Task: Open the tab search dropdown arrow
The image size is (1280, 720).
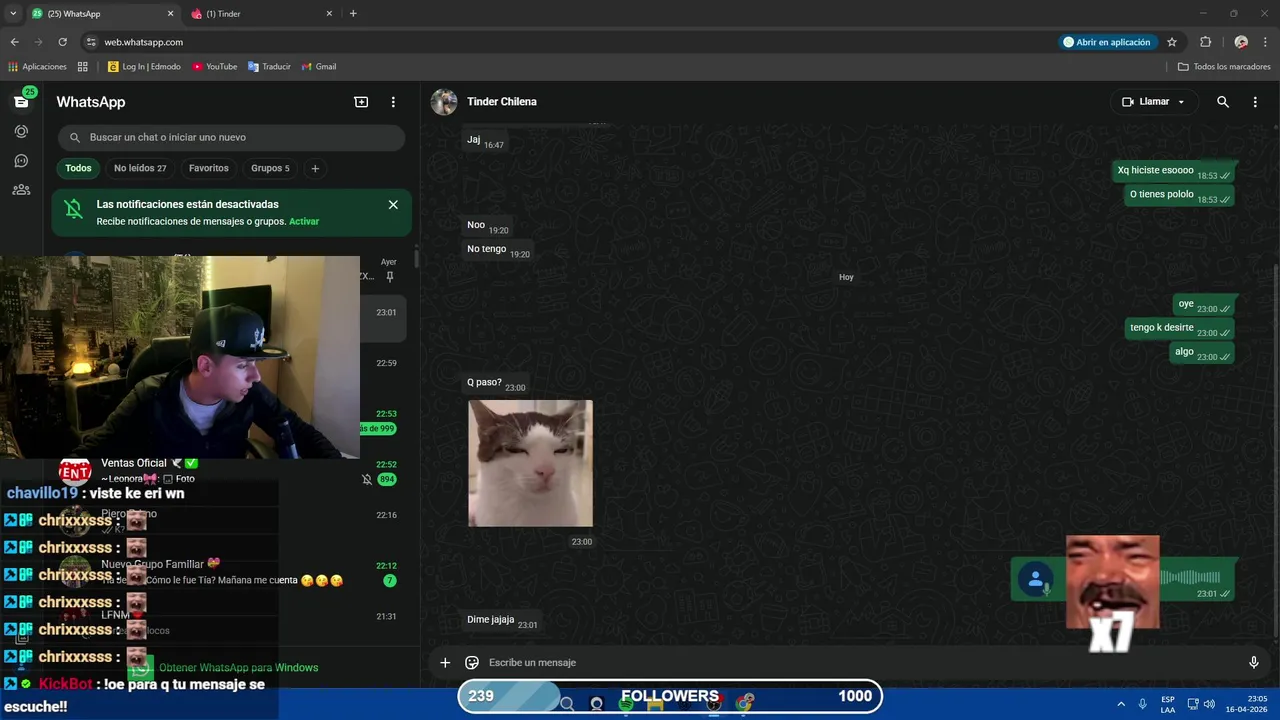Action: click(13, 14)
